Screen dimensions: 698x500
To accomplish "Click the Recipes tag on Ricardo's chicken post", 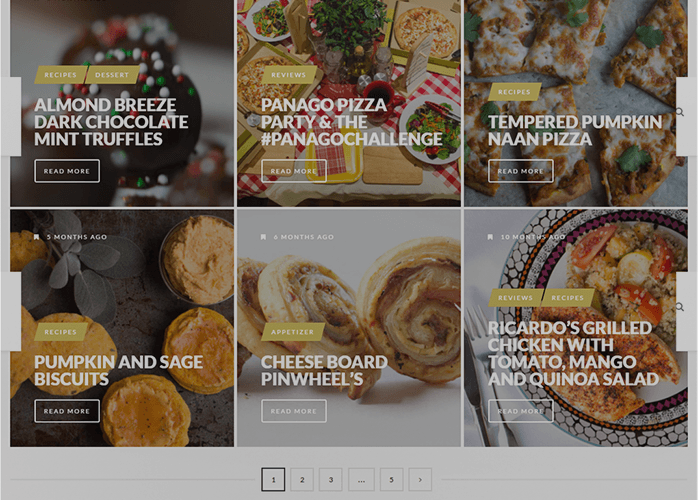I will click(x=568, y=297).
